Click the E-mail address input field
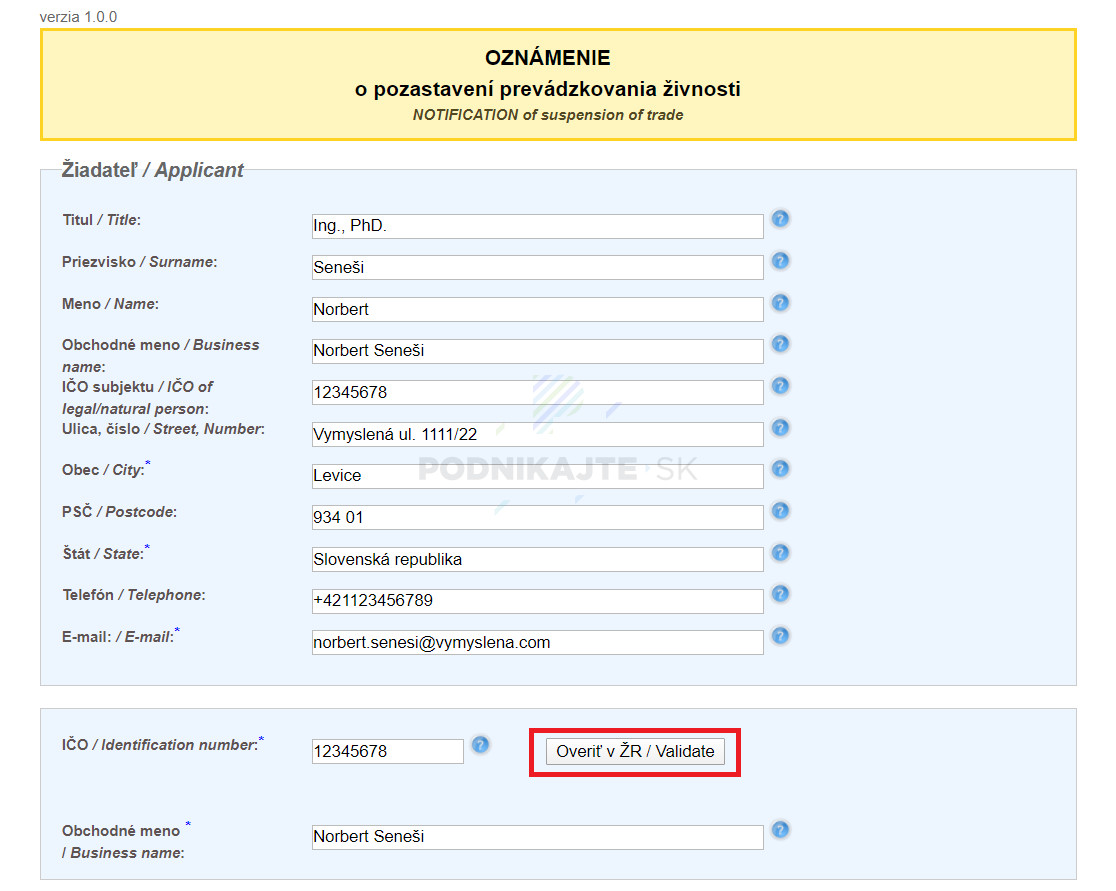This screenshot has height=891, width=1116. [537, 642]
